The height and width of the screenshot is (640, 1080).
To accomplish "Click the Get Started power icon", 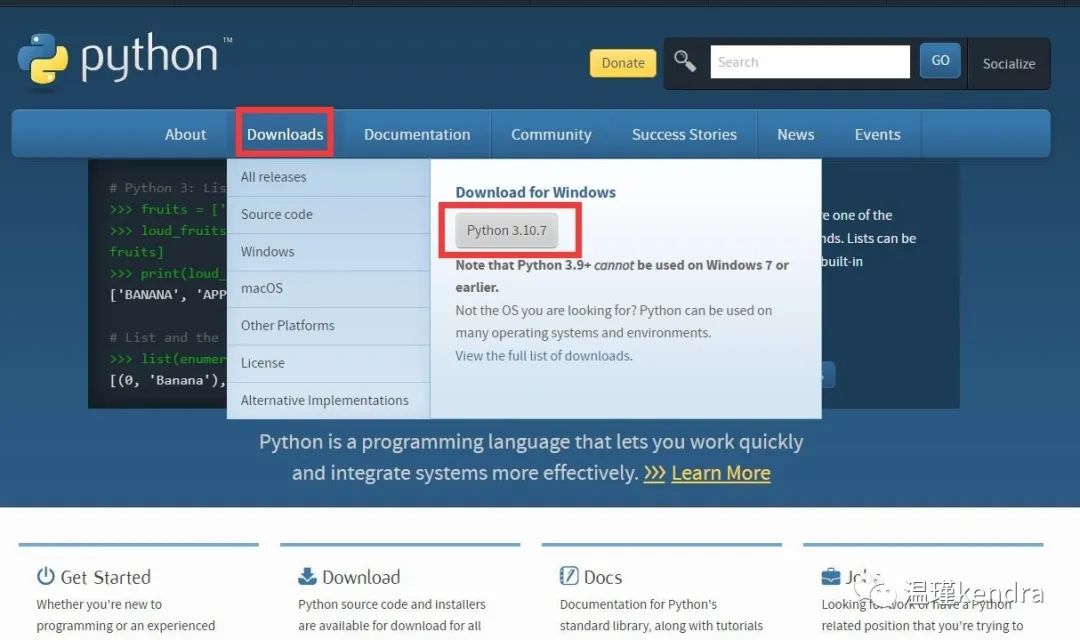I will click(45, 576).
